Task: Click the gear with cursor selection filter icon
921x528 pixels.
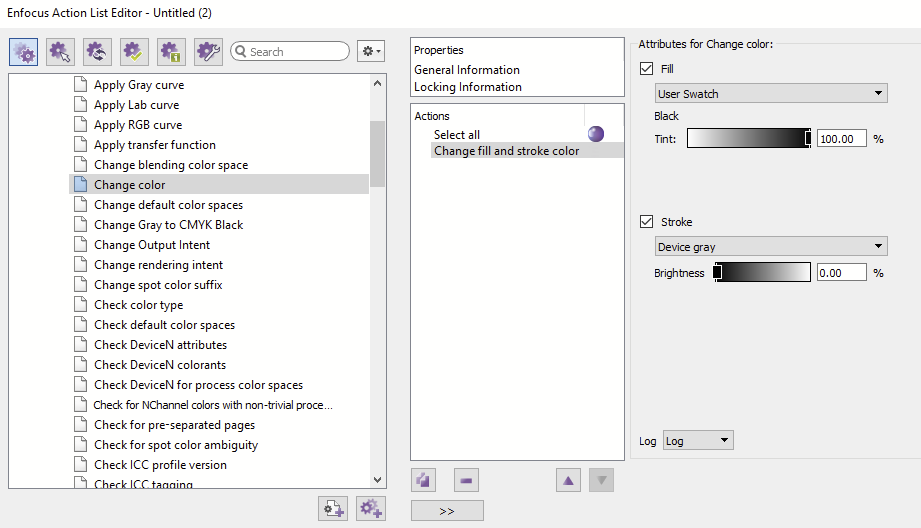Action: [60, 52]
